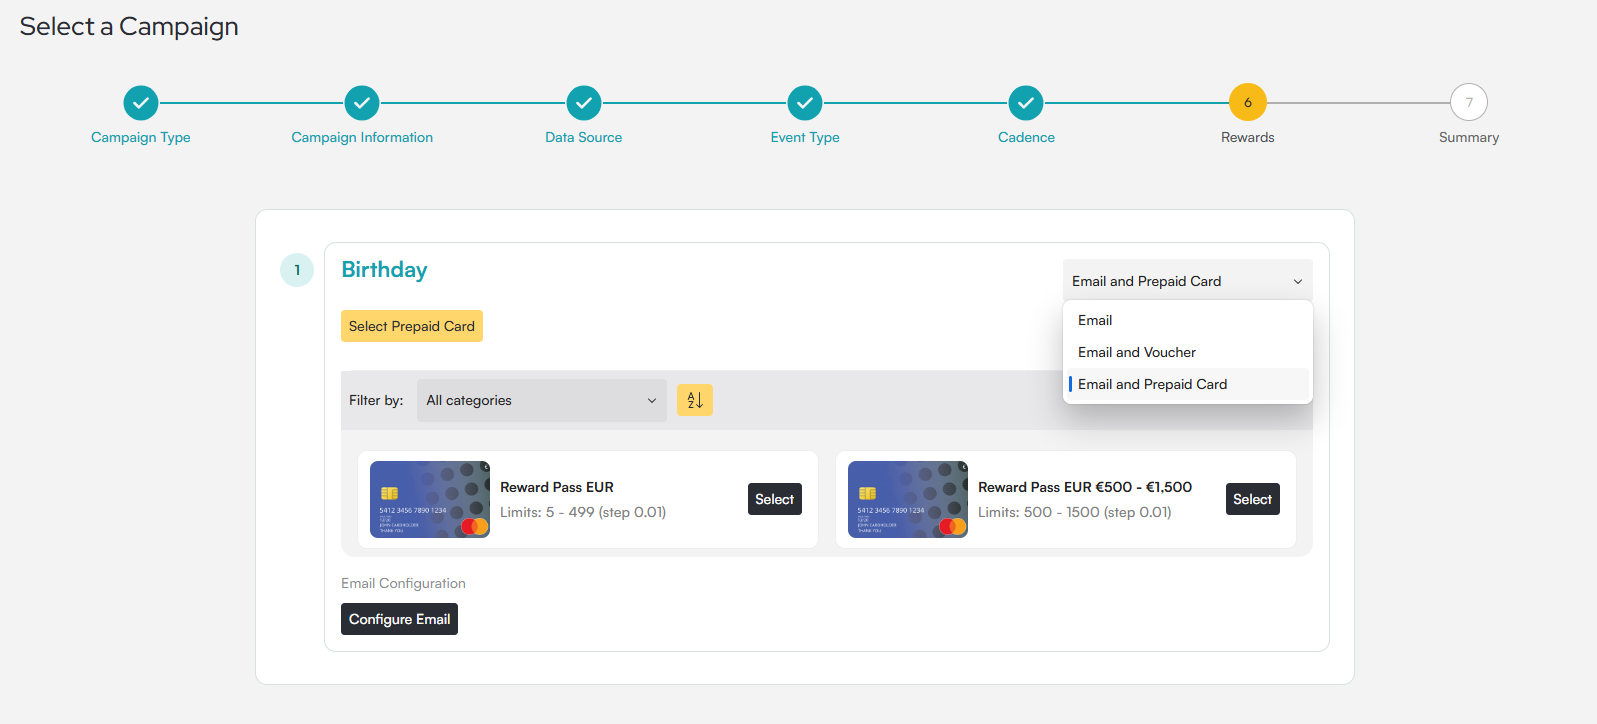
Task: Click Reward Pass EUR €500 - €1,500 card image
Action: [x=908, y=499]
